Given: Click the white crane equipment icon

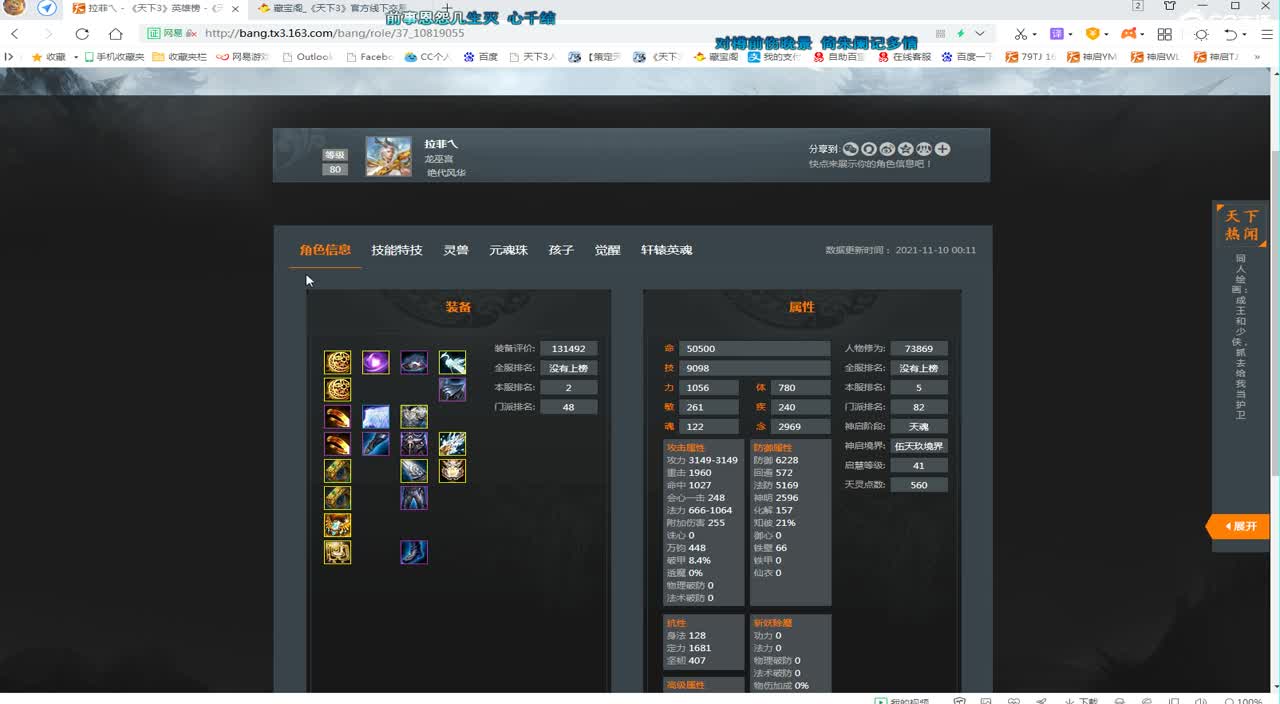Looking at the screenshot, I should point(452,362).
